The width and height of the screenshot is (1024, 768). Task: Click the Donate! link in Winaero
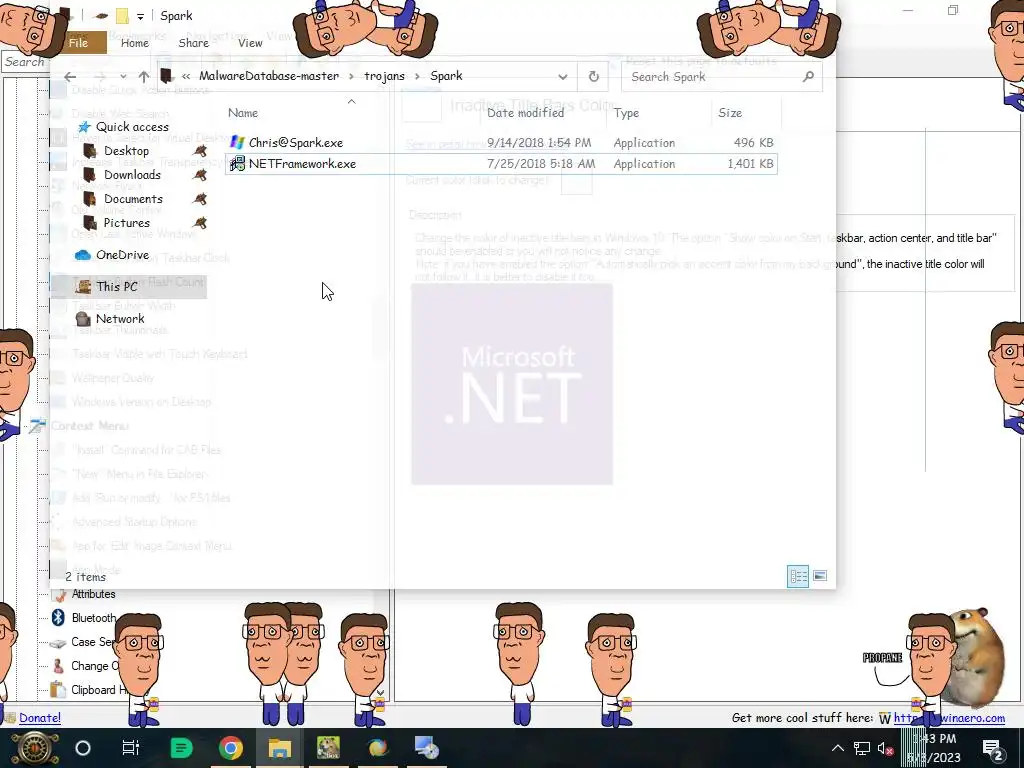tap(40, 718)
